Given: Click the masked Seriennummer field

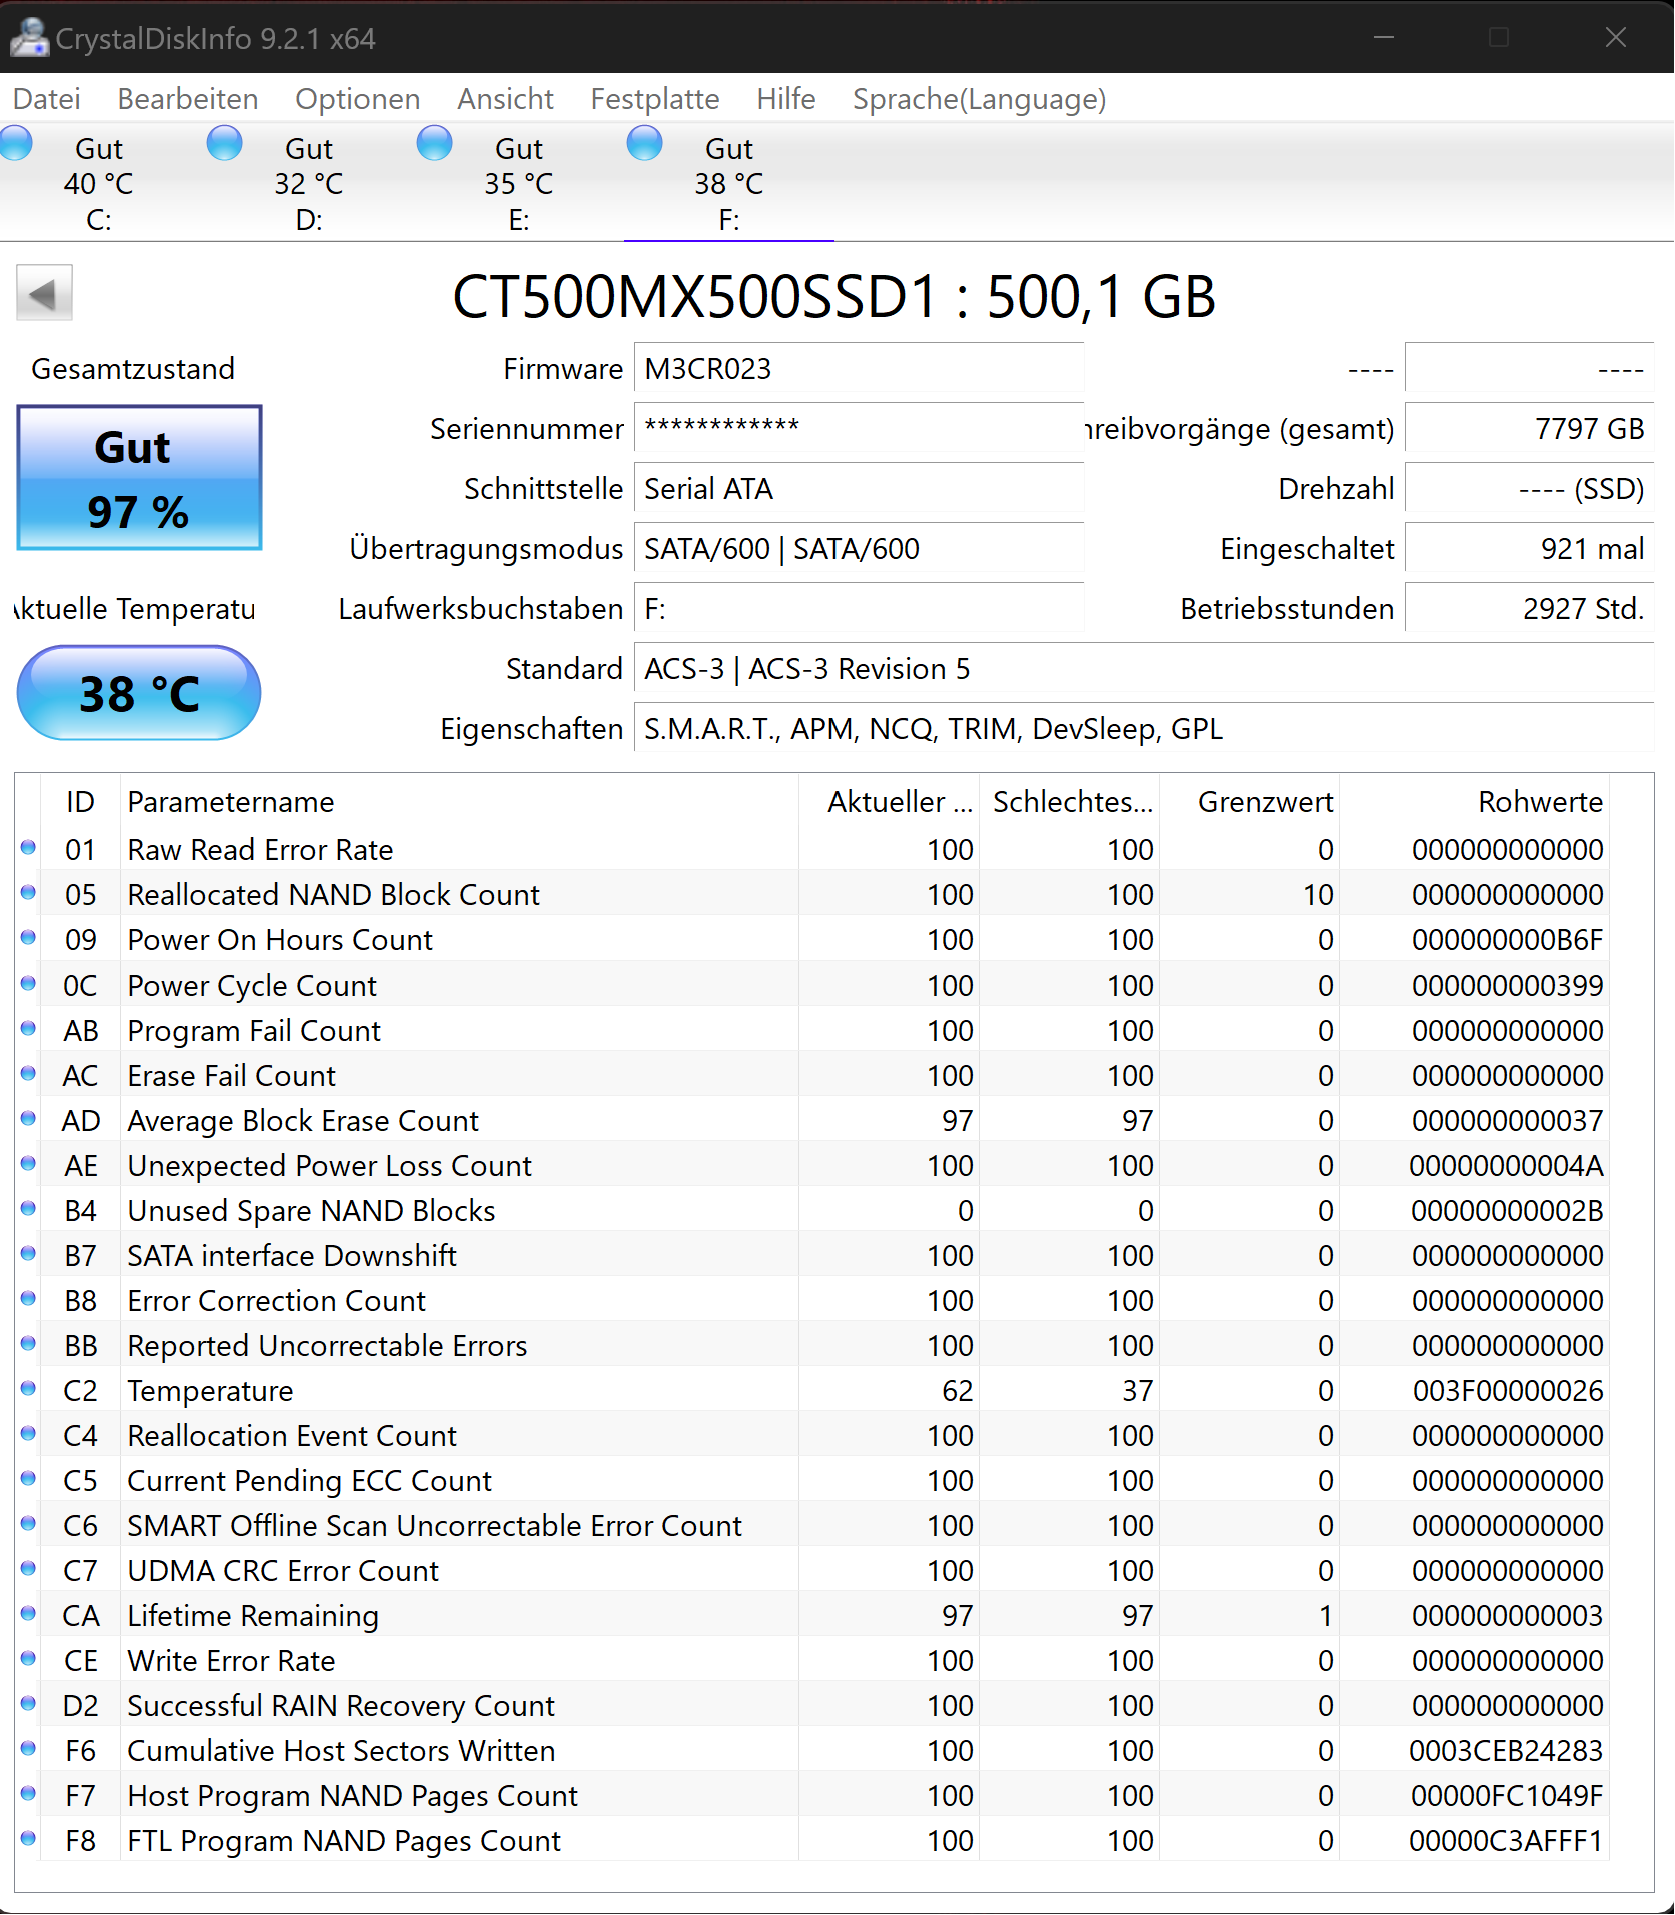Looking at the screenshot, I should tap(859, 428).
